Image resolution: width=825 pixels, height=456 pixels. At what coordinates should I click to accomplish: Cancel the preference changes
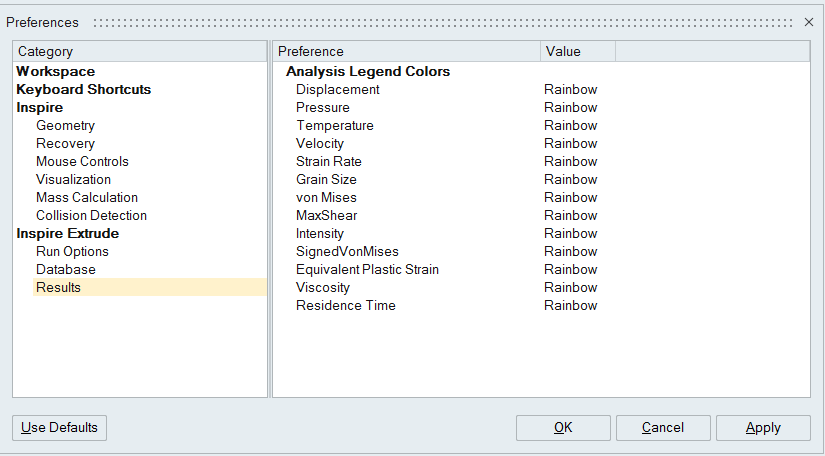pos(663,428)
